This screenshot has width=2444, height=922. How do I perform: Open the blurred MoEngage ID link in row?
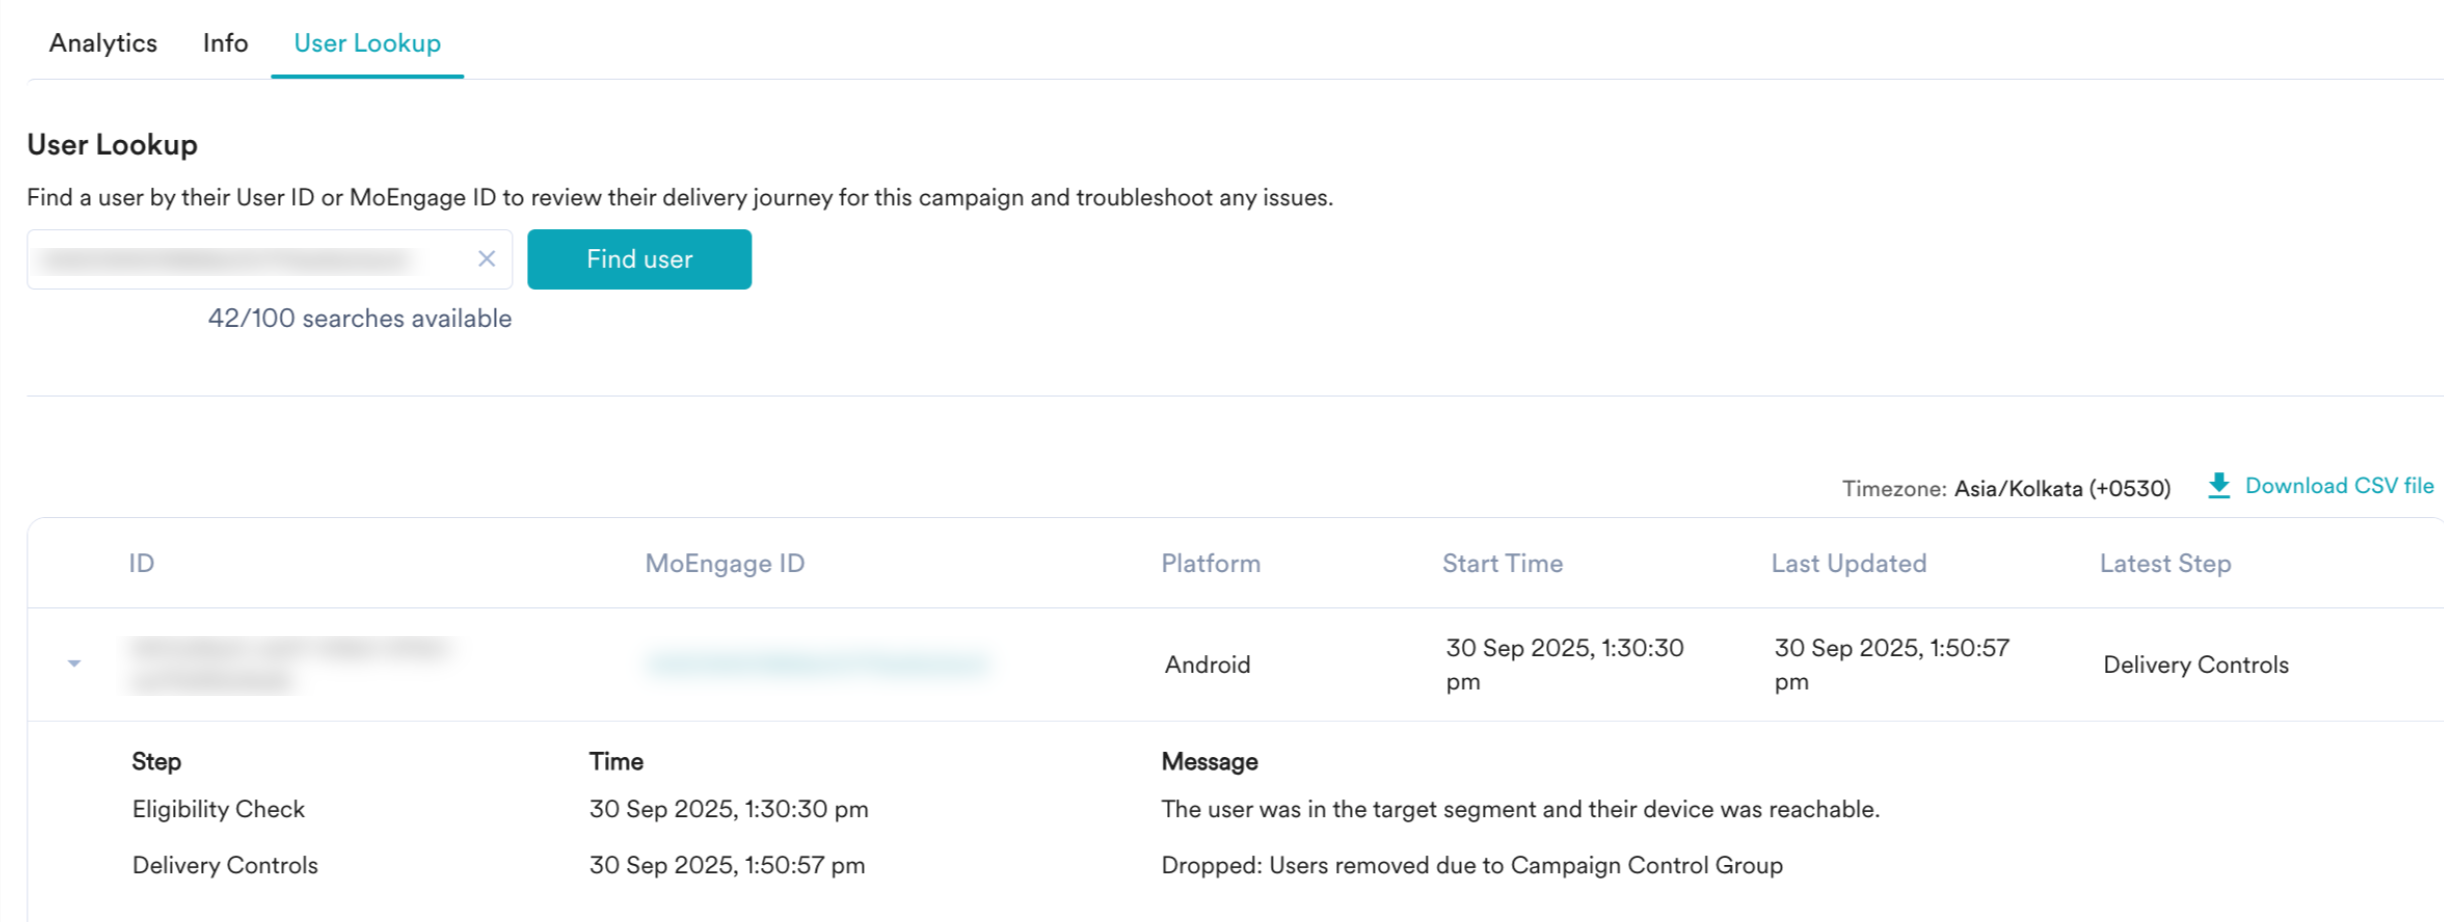click(x=817, y=664)
